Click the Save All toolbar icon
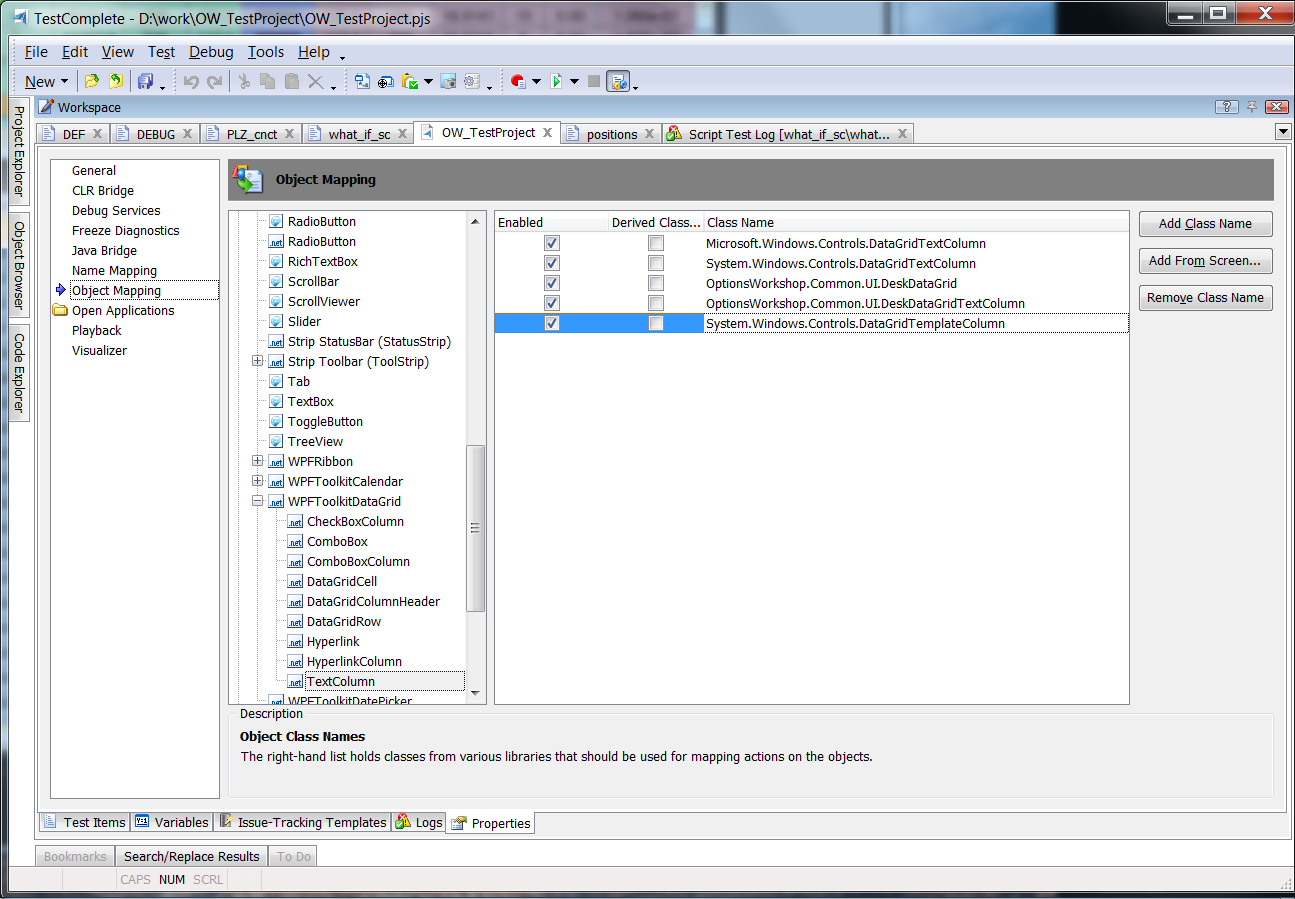The height and width of the screenshot is (899, 1295). (146, 82)
